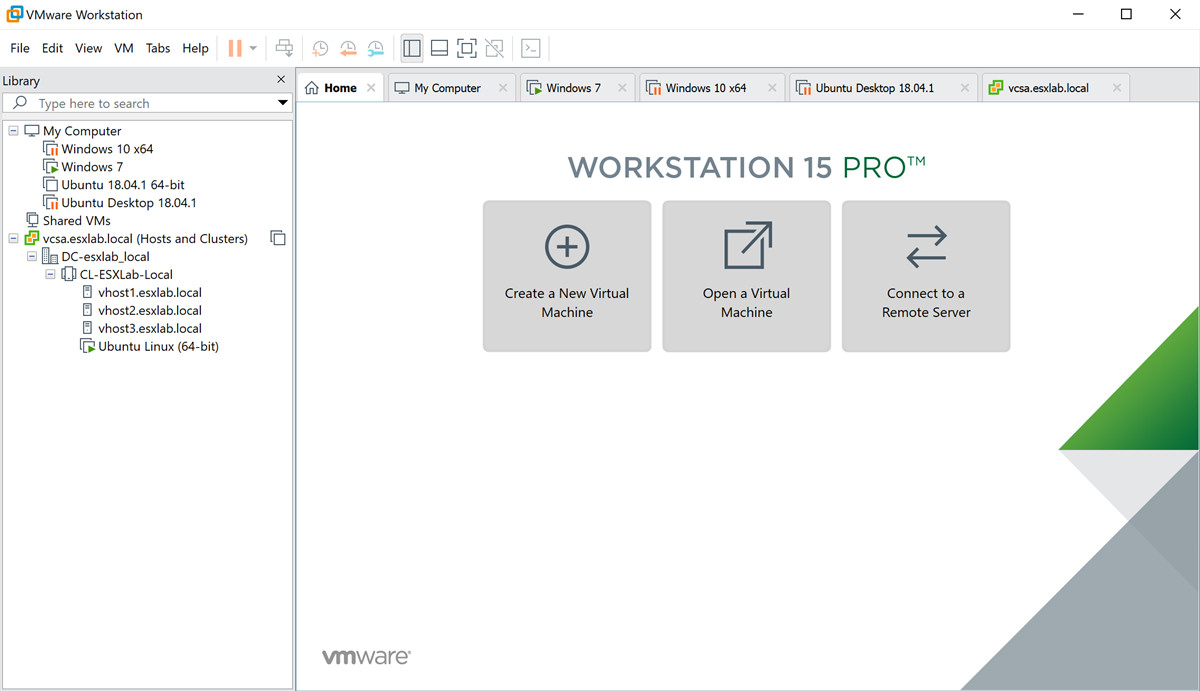Click Connect to a Remote Server
This screenshot has height=691, width=1200.
pyautogui.click(x=926, y=276)
